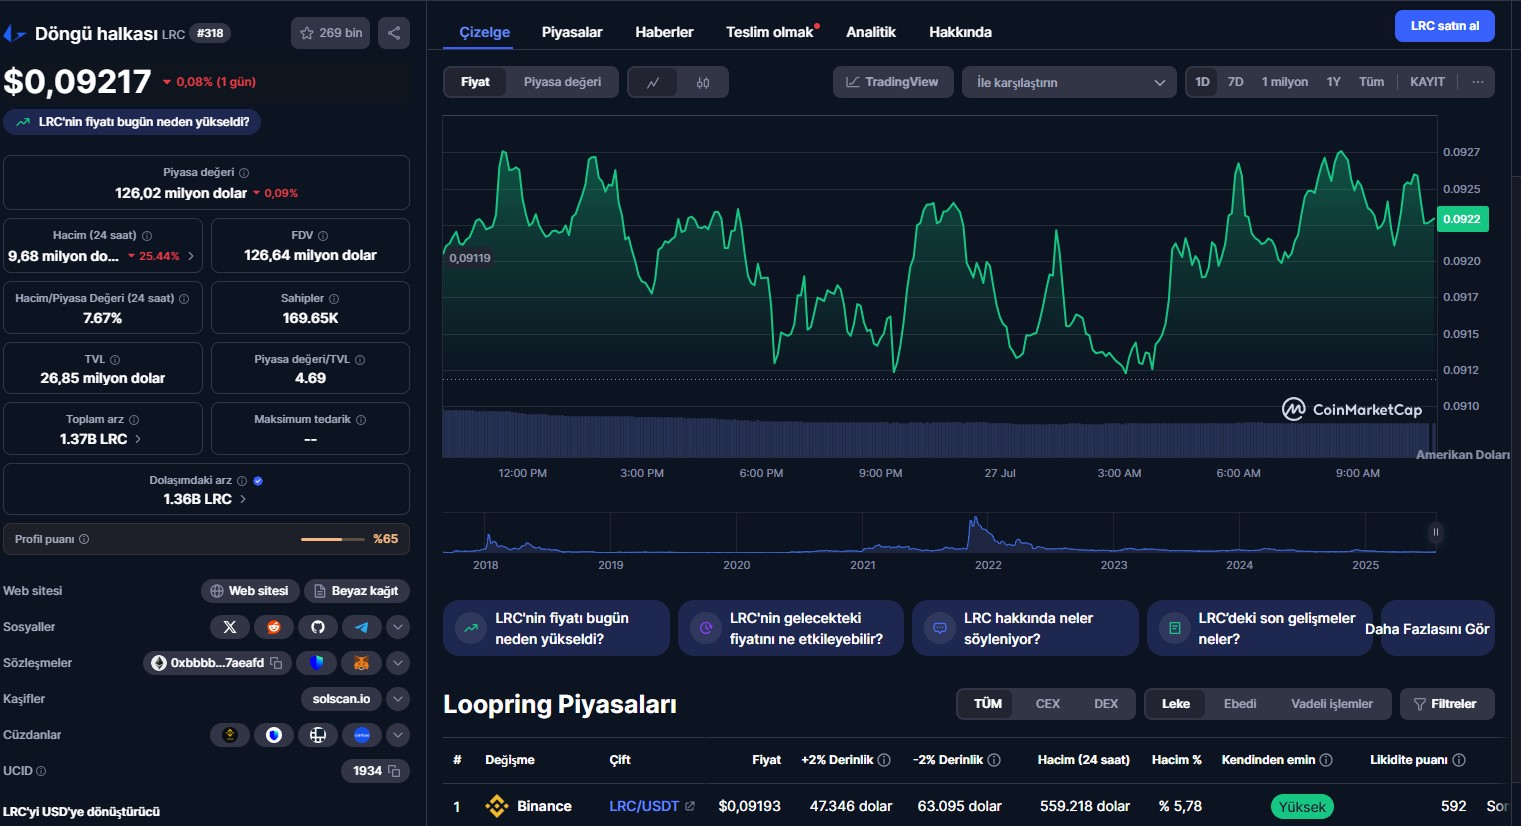Open the Reddit social link
Screen dimensions: 1521x826
(274, 627)
